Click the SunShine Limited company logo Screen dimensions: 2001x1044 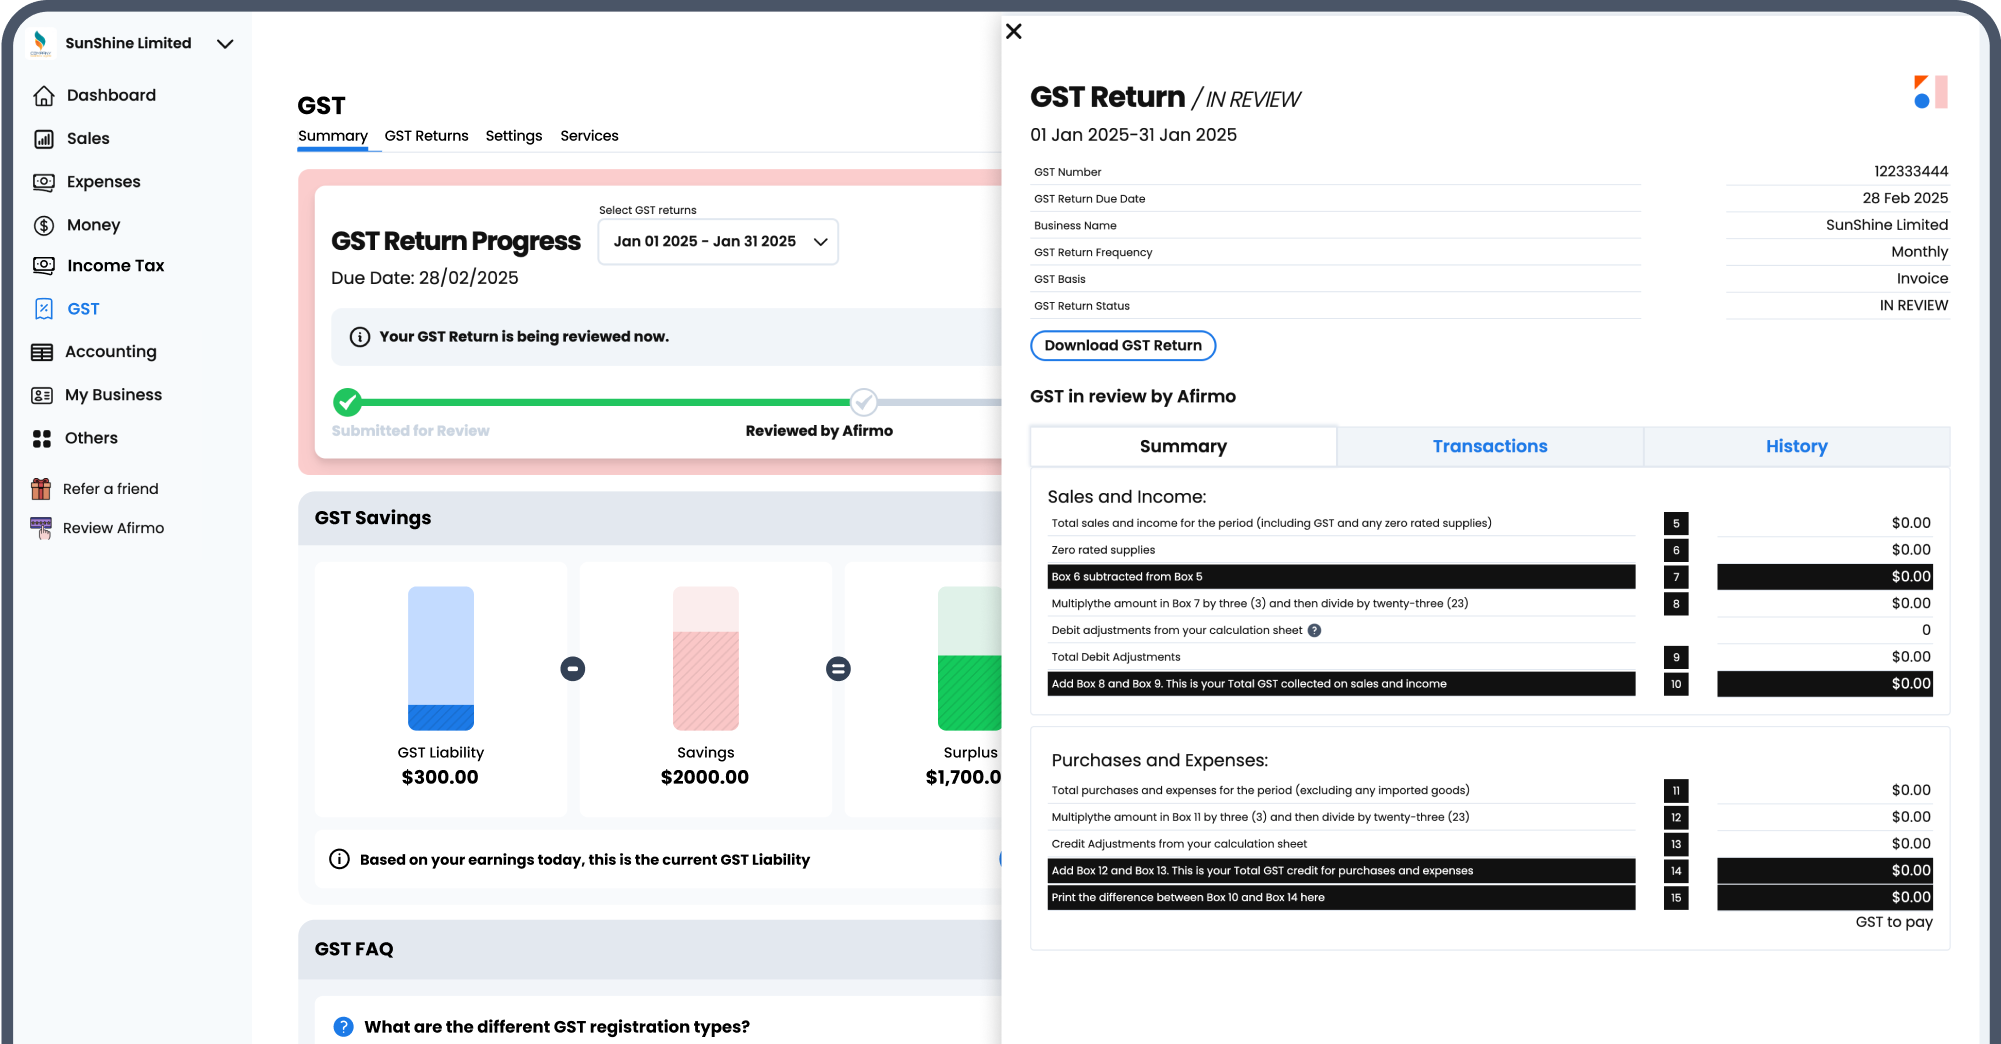[x=40, y=43]
